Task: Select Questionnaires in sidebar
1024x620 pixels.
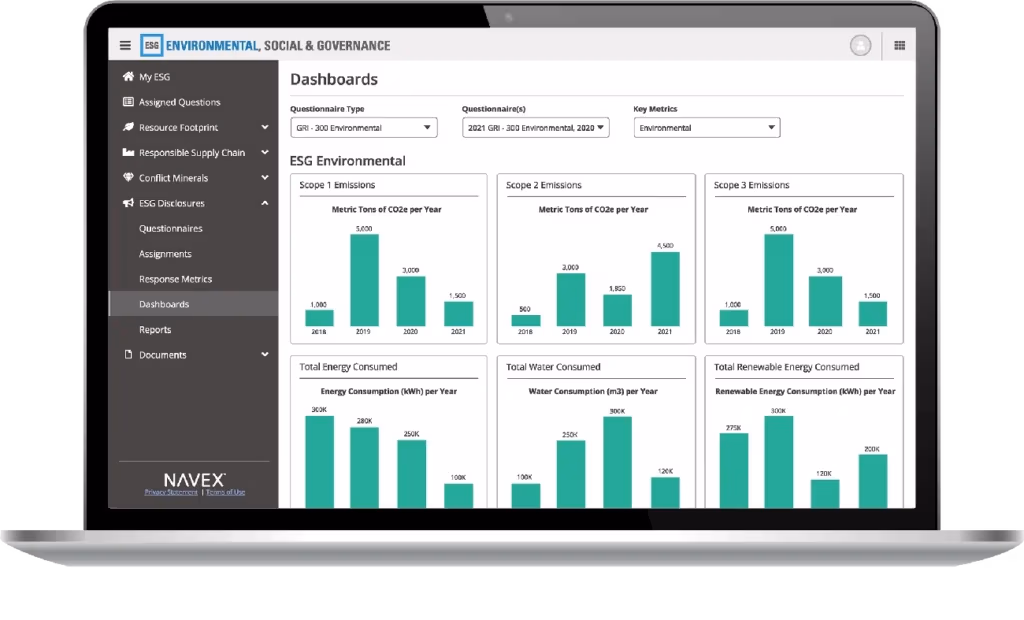Action: coord(170,229)
